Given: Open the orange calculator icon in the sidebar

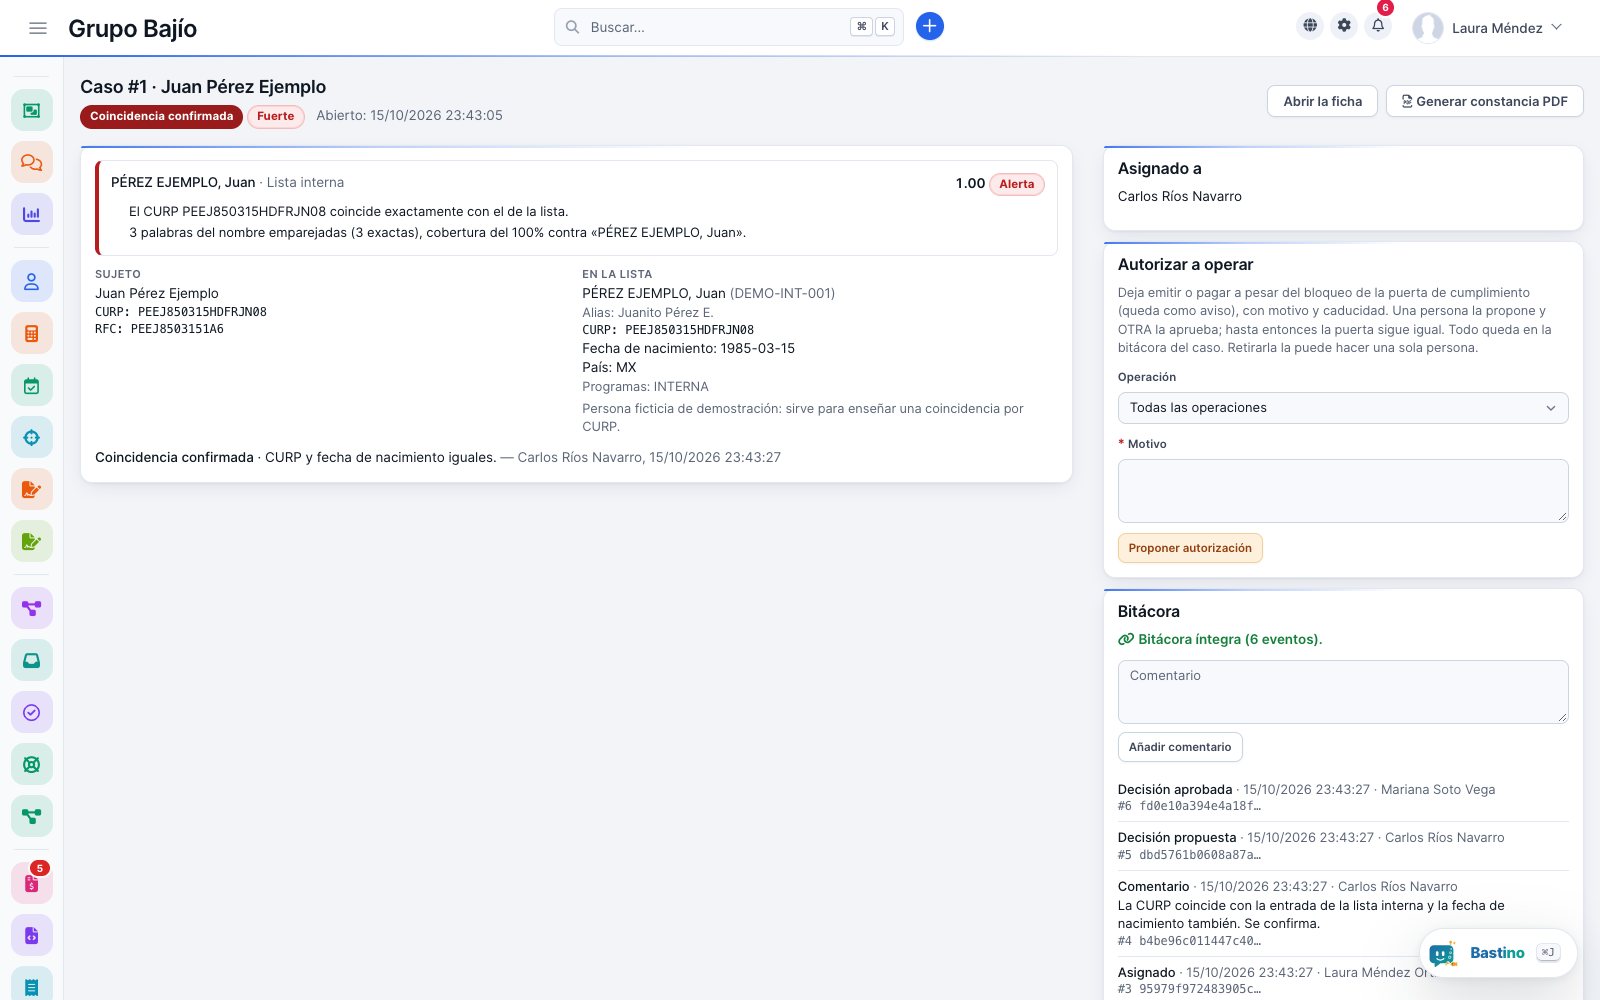Looking at the screenshot, I should click(32, 334).
